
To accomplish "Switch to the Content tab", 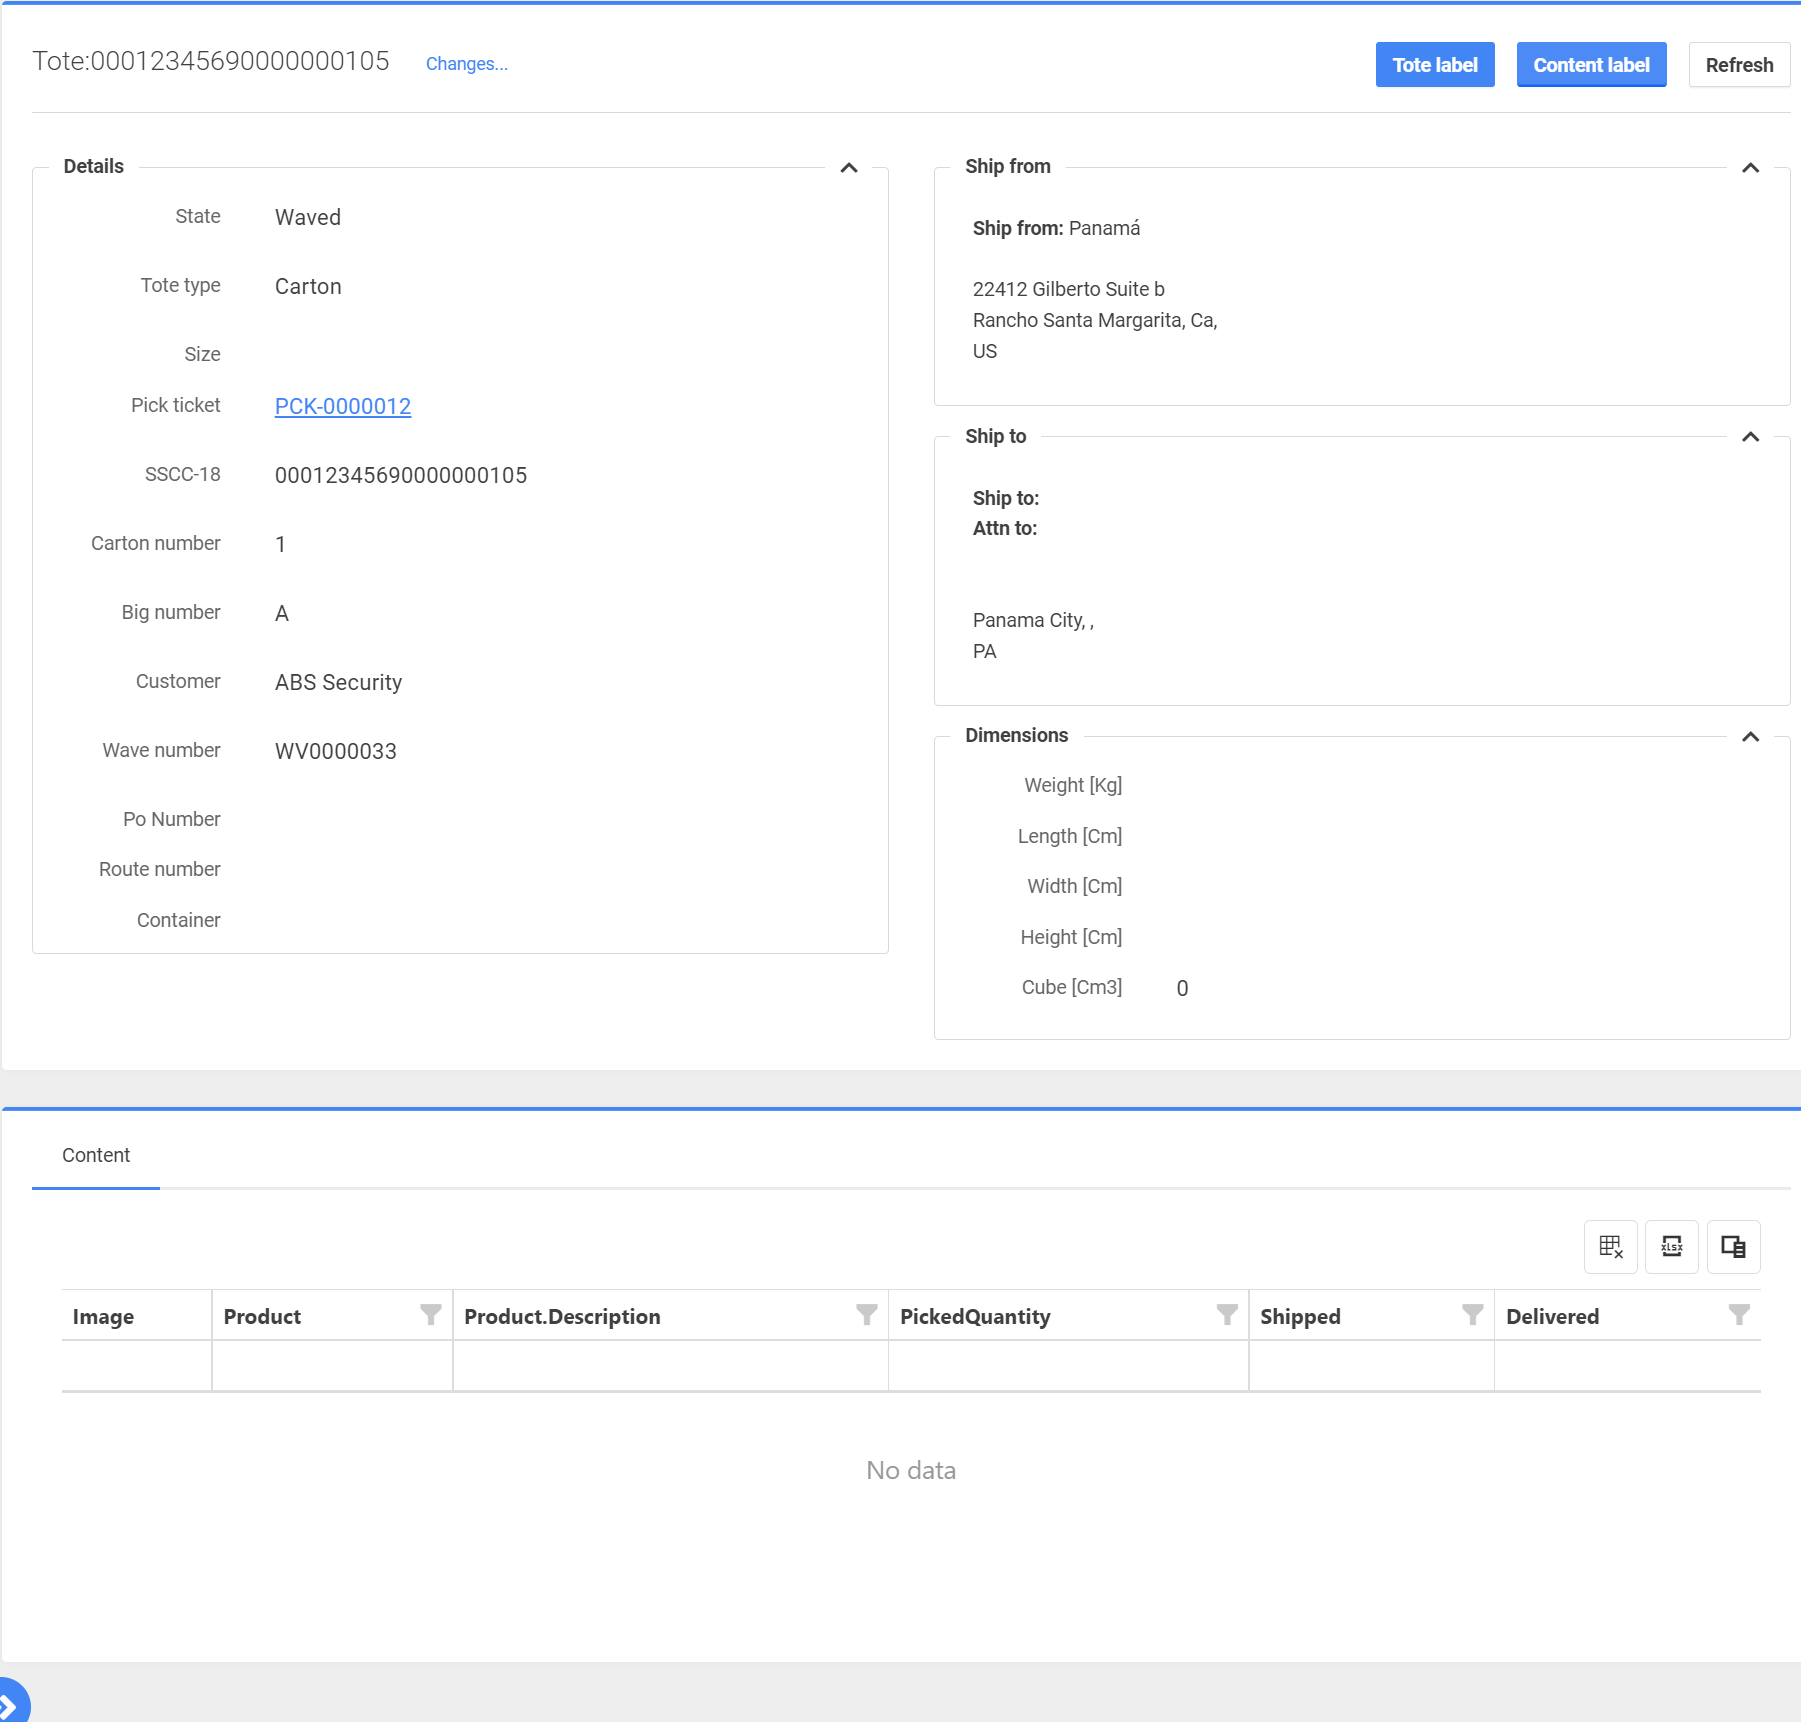I will 96,1156.
